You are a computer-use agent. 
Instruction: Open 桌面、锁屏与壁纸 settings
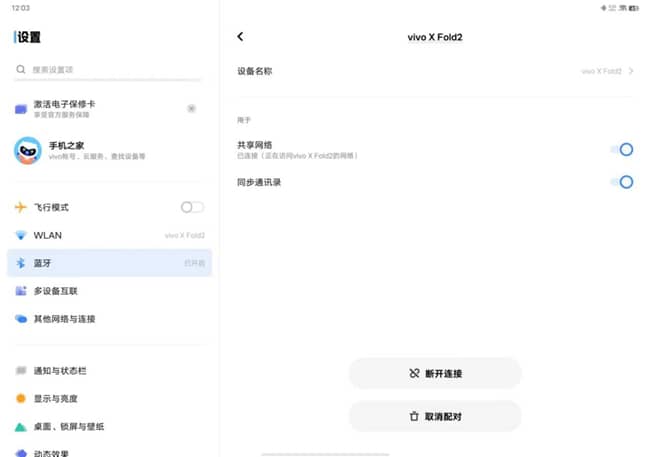[68, 426]
